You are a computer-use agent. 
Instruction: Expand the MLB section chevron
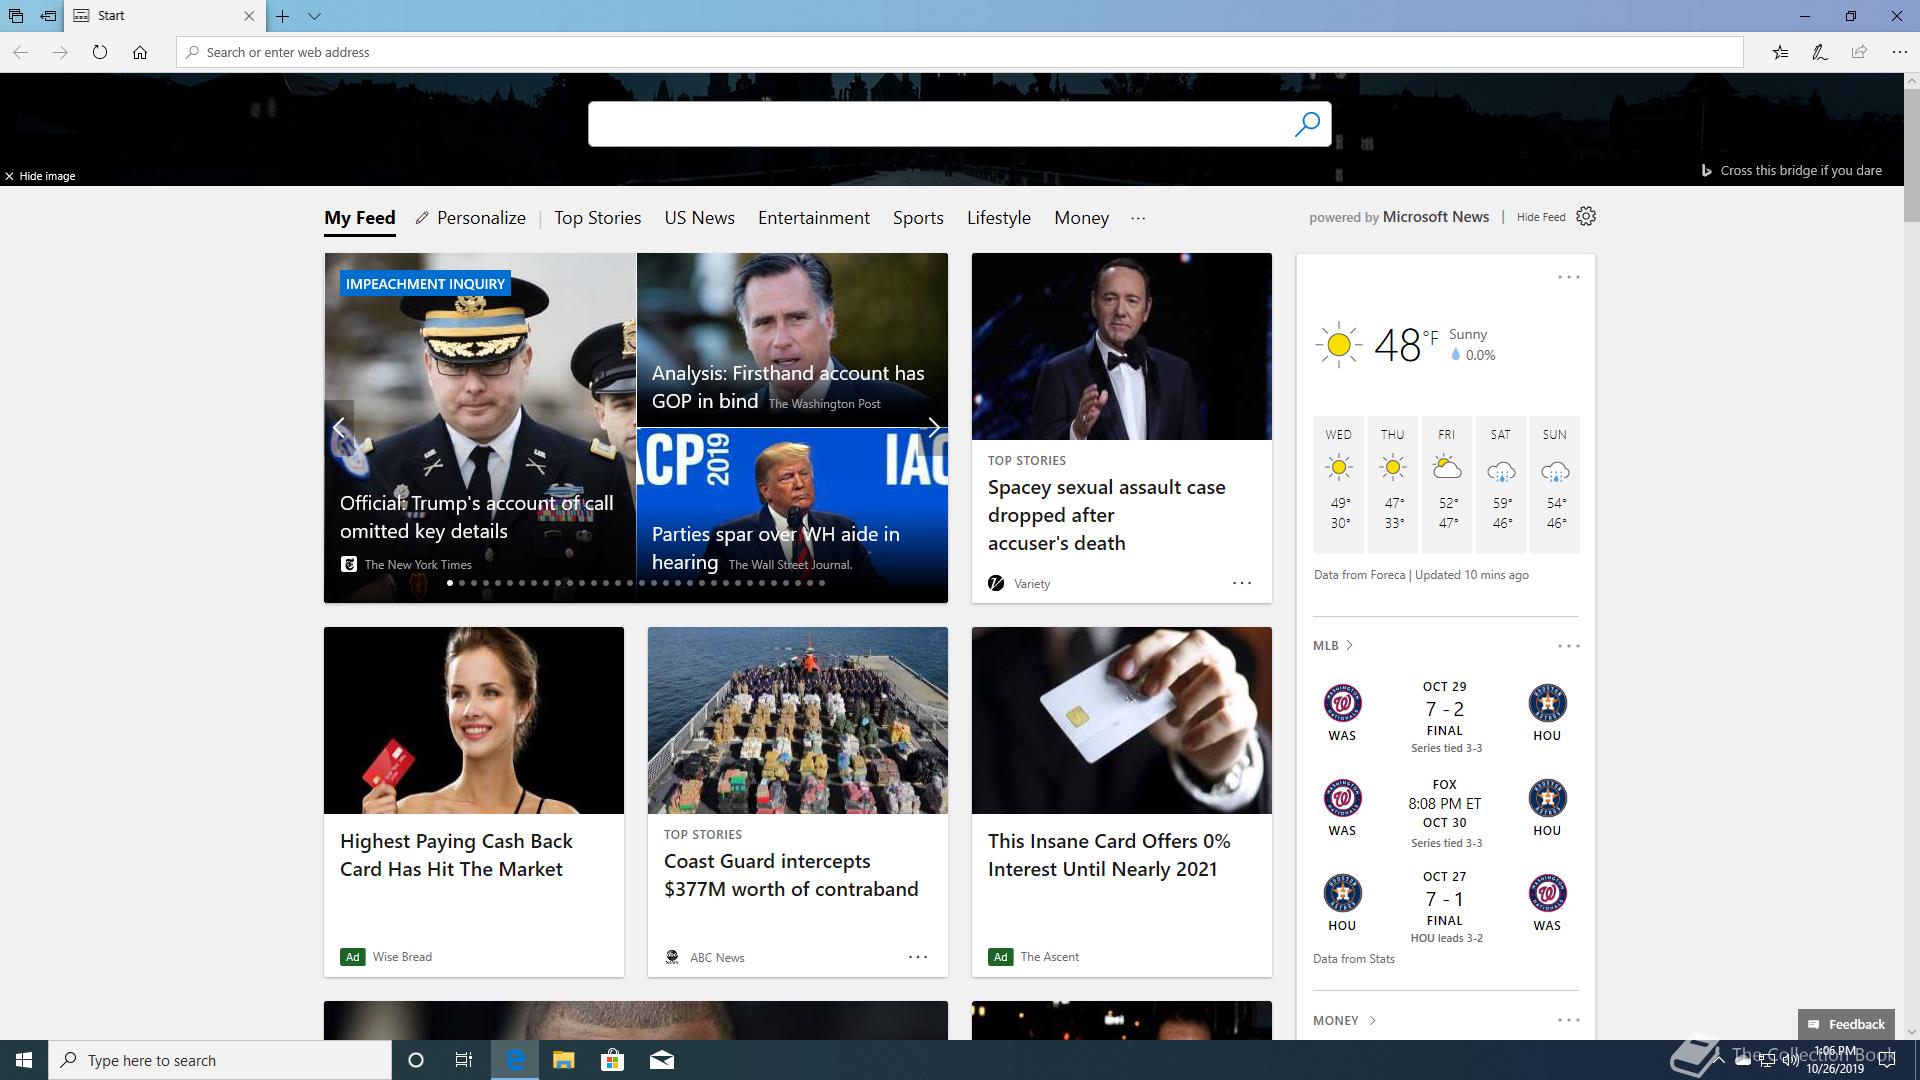pos(1349,646)
